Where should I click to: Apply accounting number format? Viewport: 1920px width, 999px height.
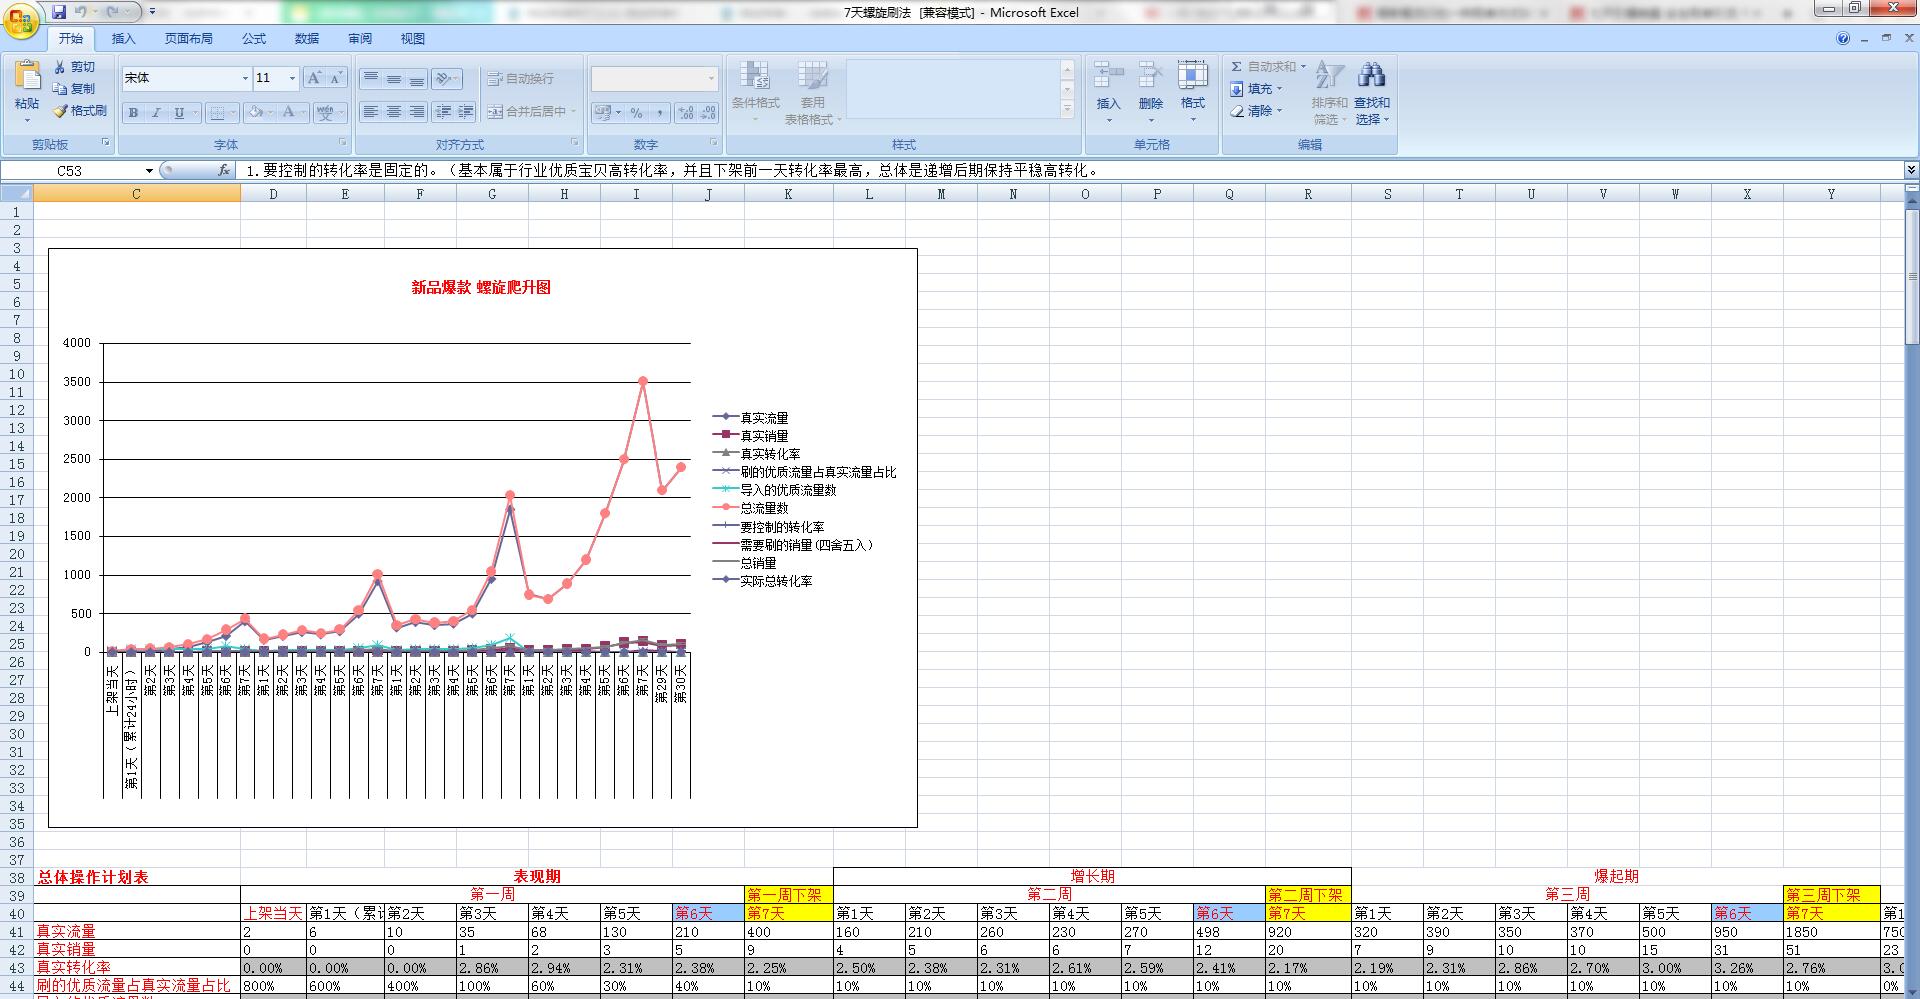click(x=603, y=113)
